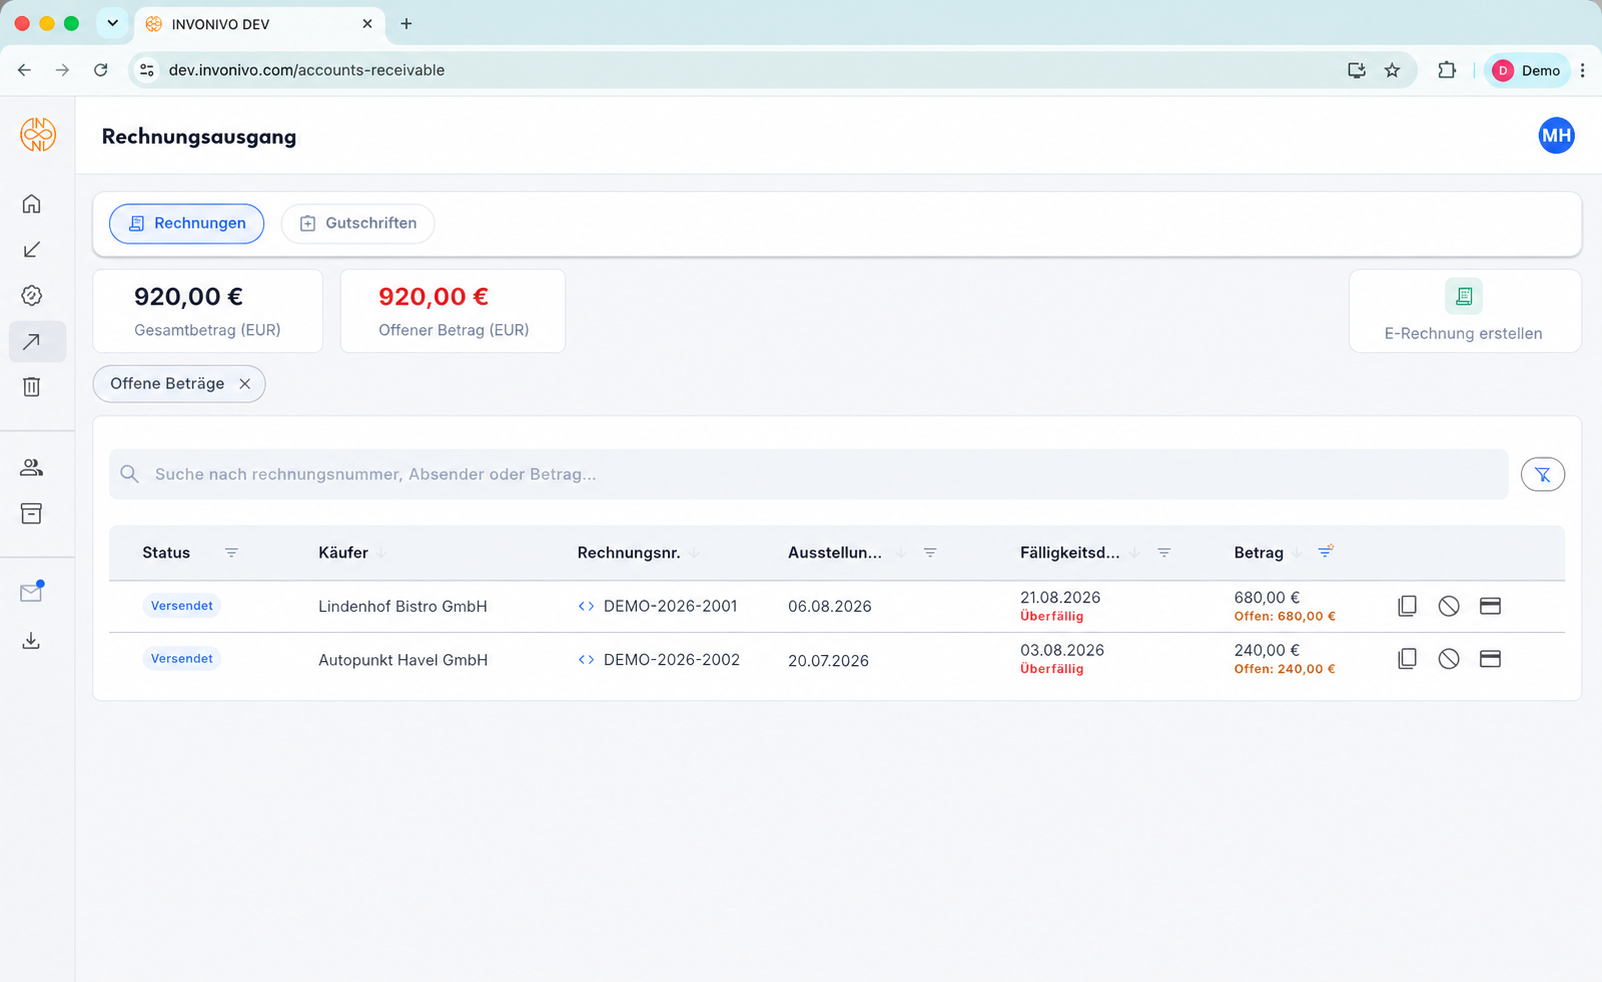
Task: Clear all filters with funnel button
Action: point(1543,474)
